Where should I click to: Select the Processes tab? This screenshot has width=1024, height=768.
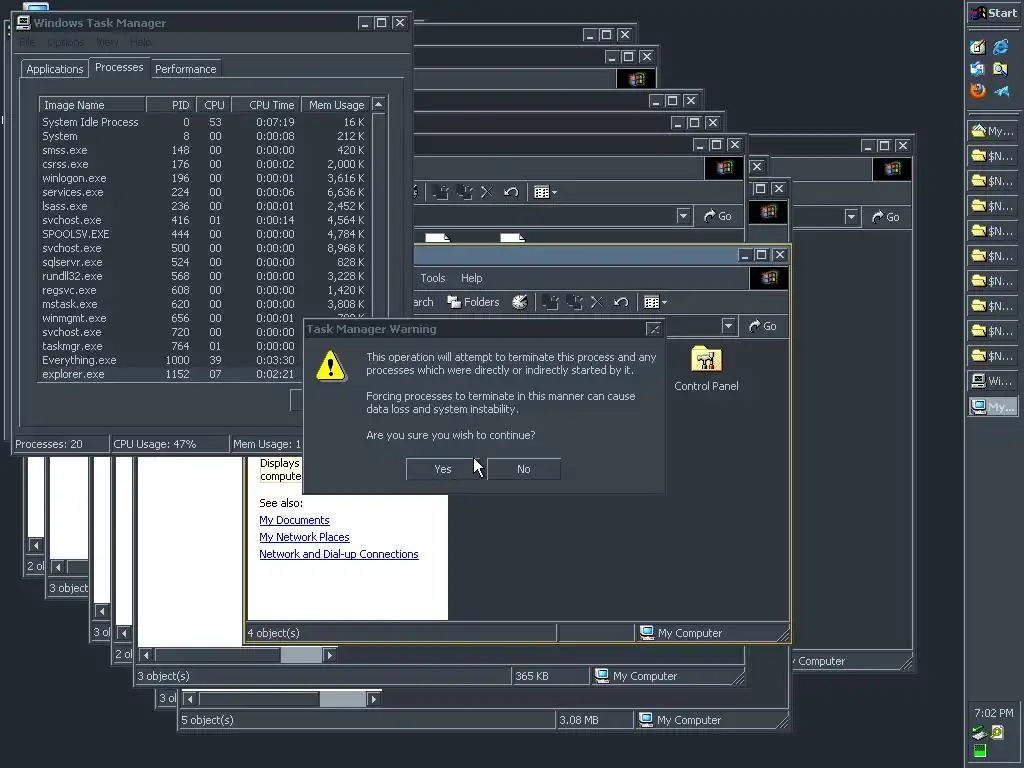[119, 67]
